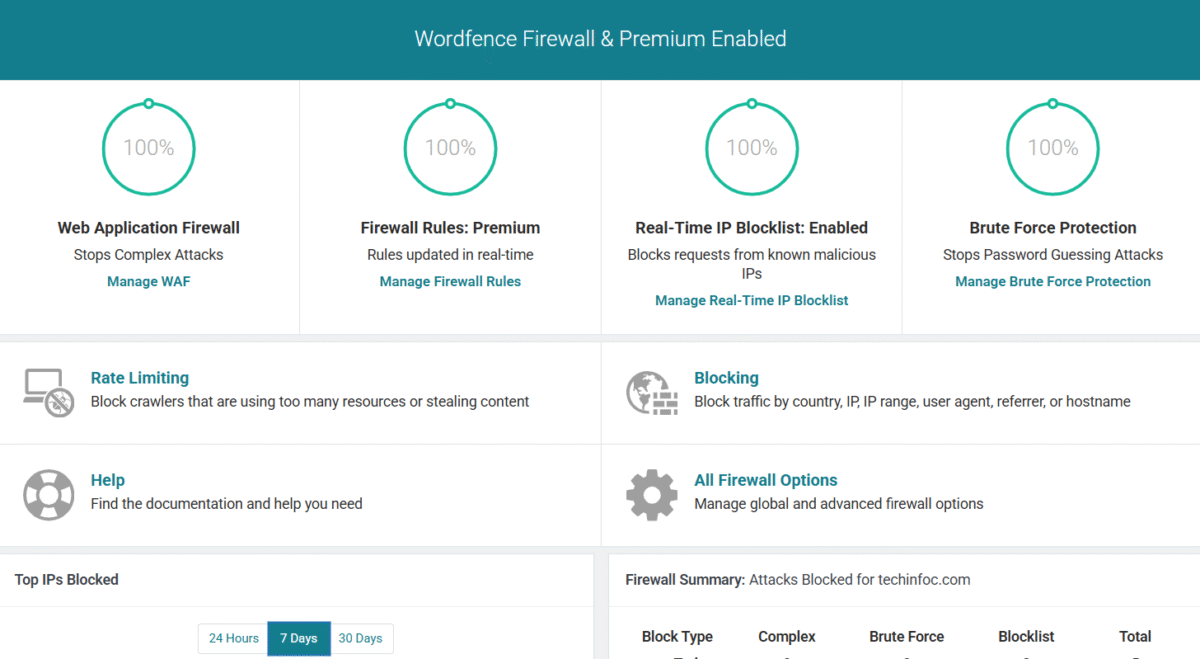Click the Blocking globe-and-wall icon
Viewport: 1200px width, 659px height.
[651, 392]
